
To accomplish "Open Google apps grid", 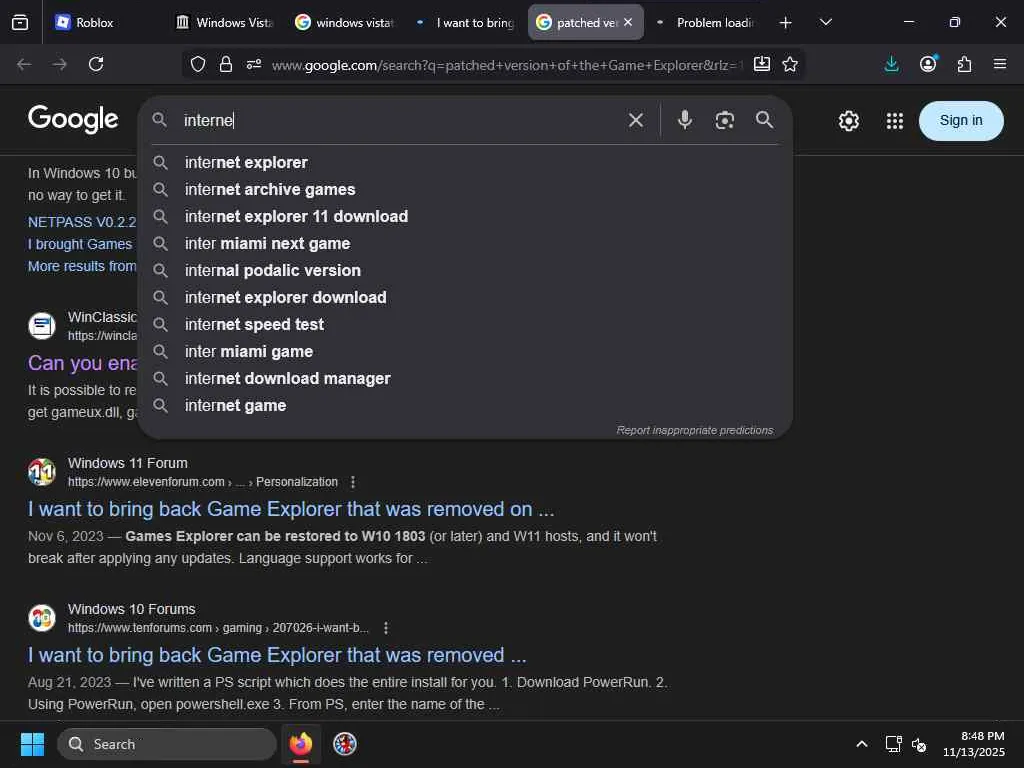I will point(895,121).
